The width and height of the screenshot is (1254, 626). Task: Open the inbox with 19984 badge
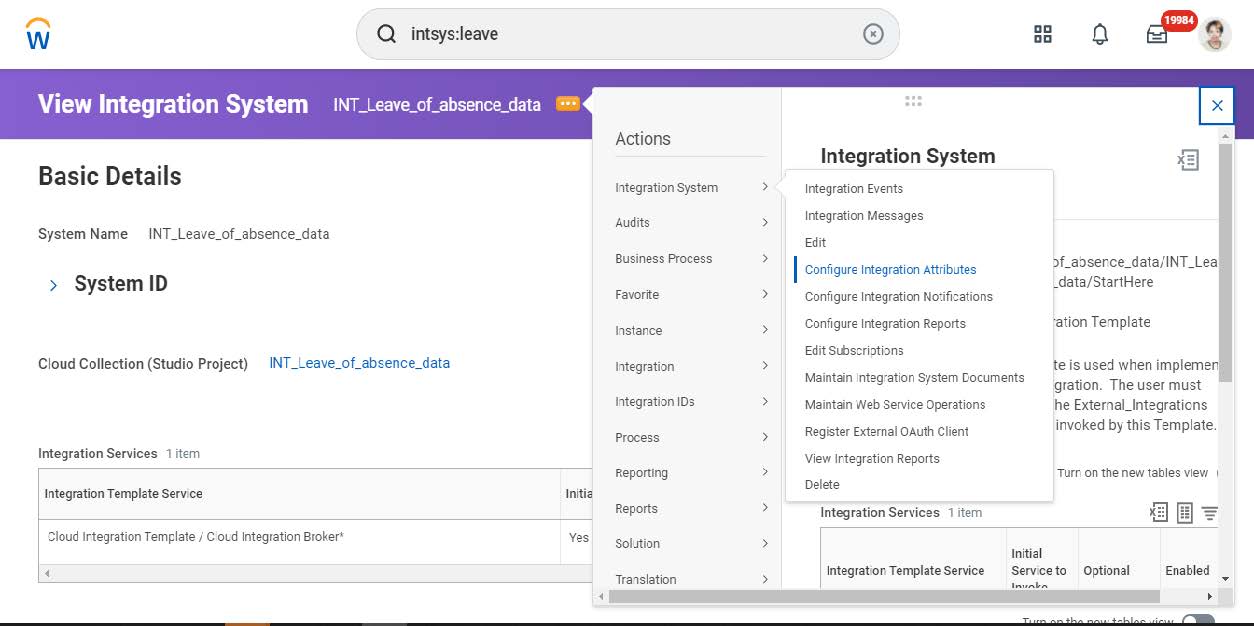coord(1157,34)
